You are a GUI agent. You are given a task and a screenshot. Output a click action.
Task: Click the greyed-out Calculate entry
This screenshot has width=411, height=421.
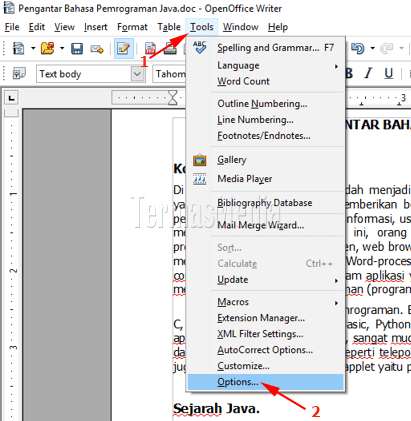(266, 264)
